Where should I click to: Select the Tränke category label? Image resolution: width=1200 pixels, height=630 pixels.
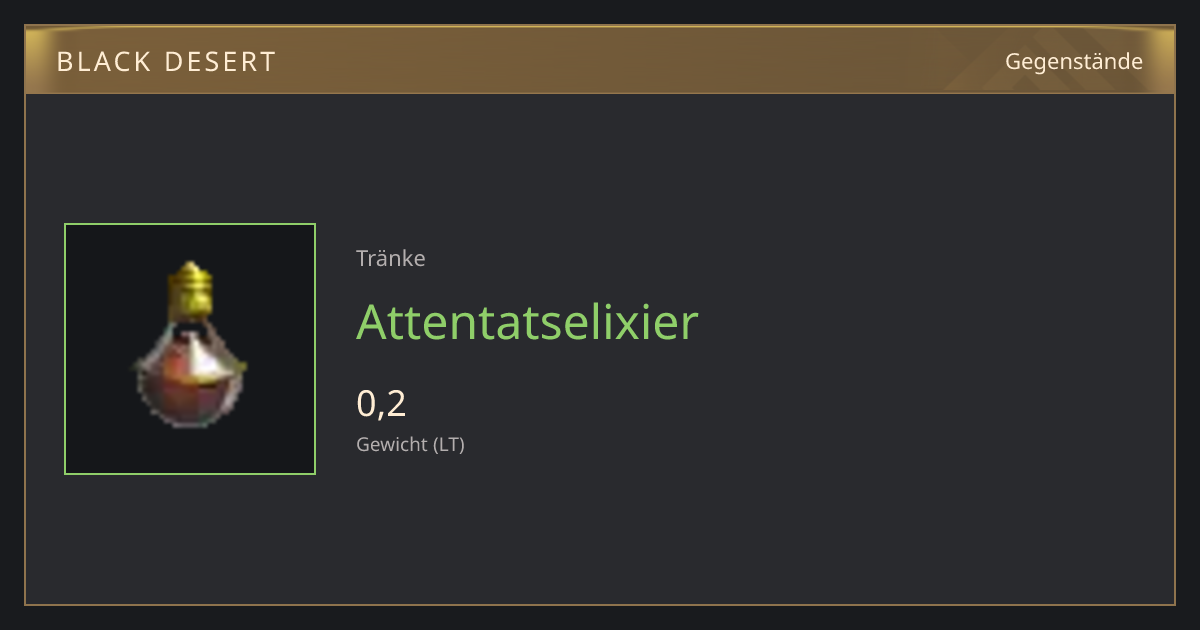[x=391, y=258]
